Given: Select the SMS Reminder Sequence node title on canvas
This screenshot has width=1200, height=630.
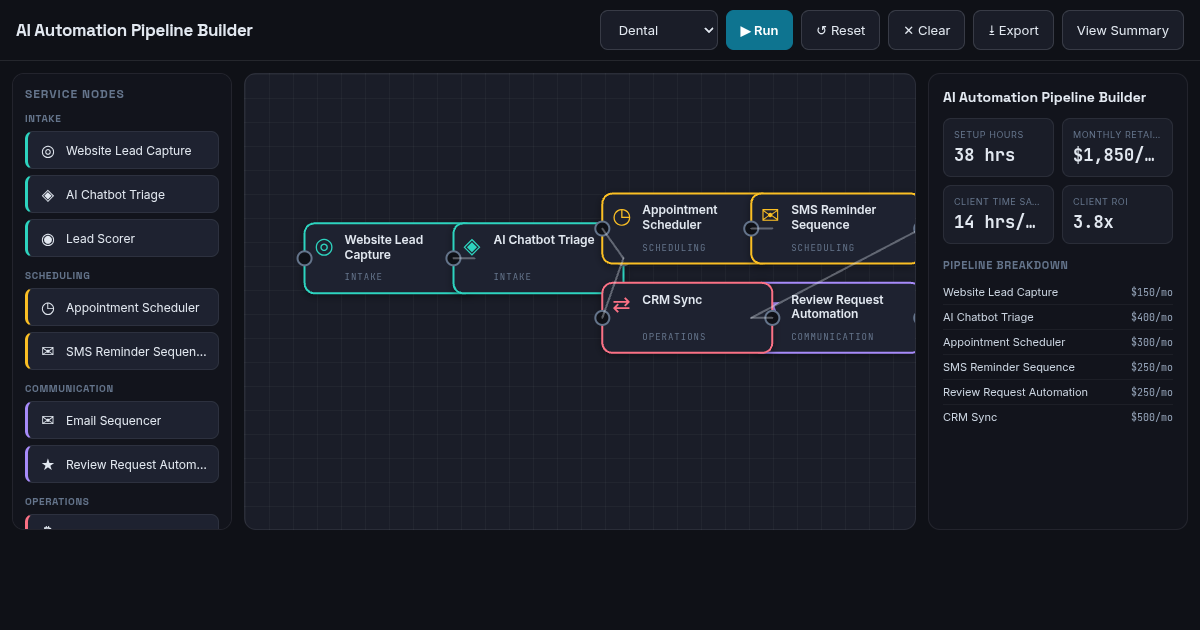Looking at the screenshot, I should 834,217.
